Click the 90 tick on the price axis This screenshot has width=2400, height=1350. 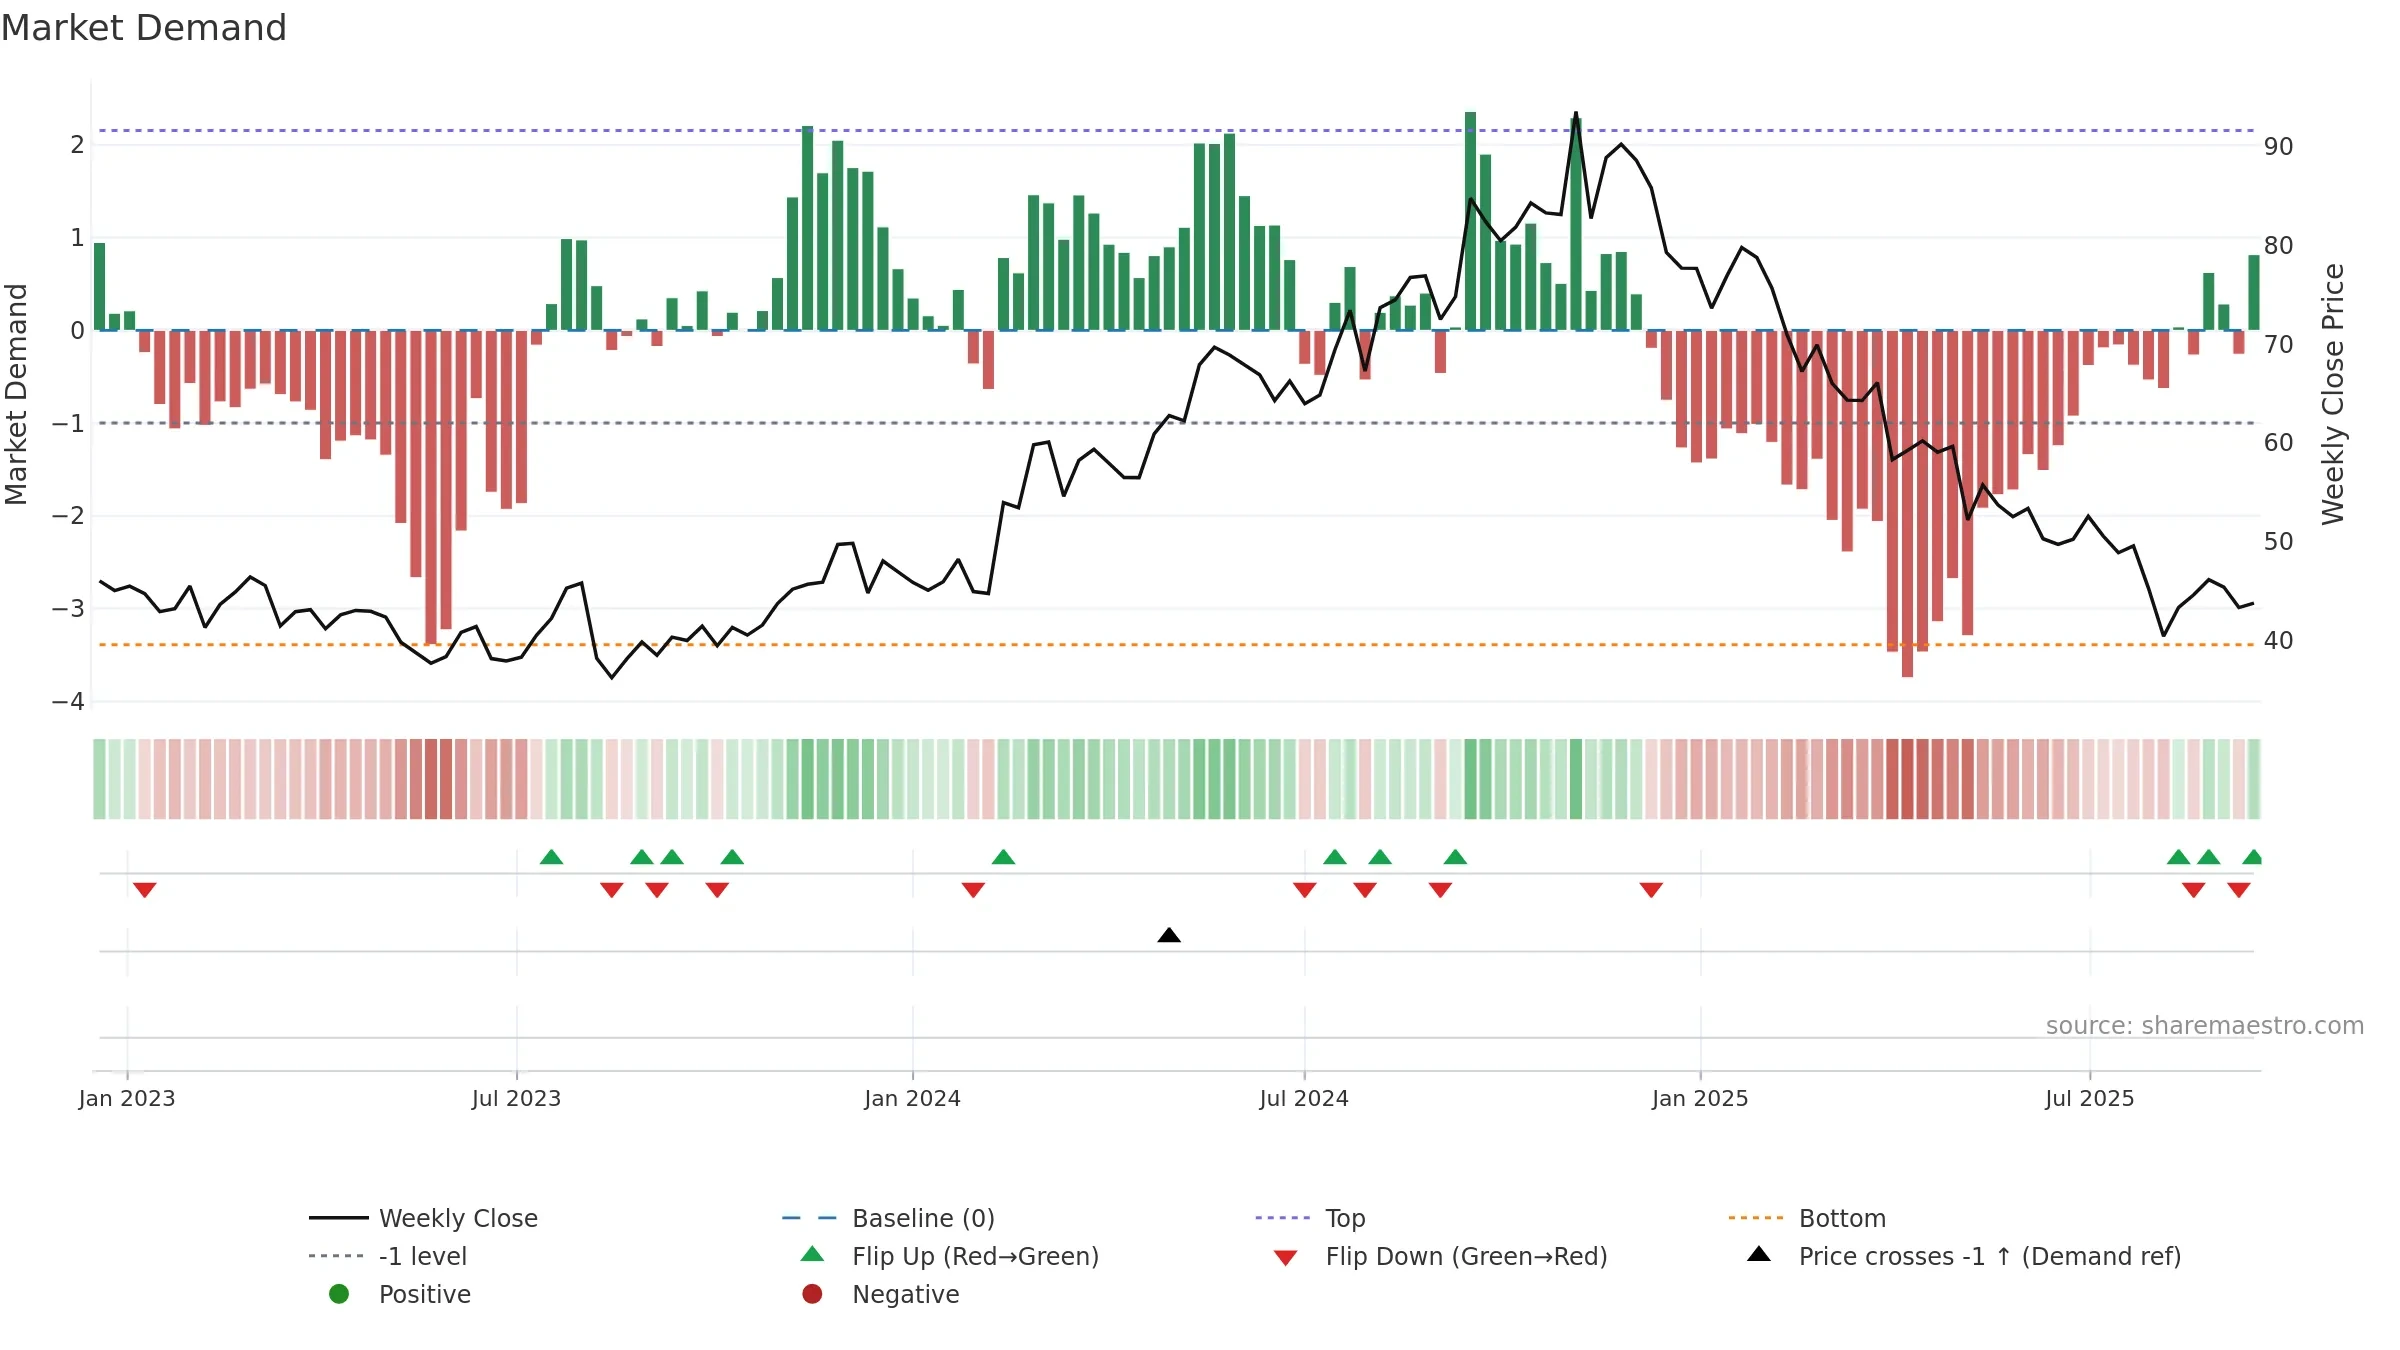coord(2279,147)
